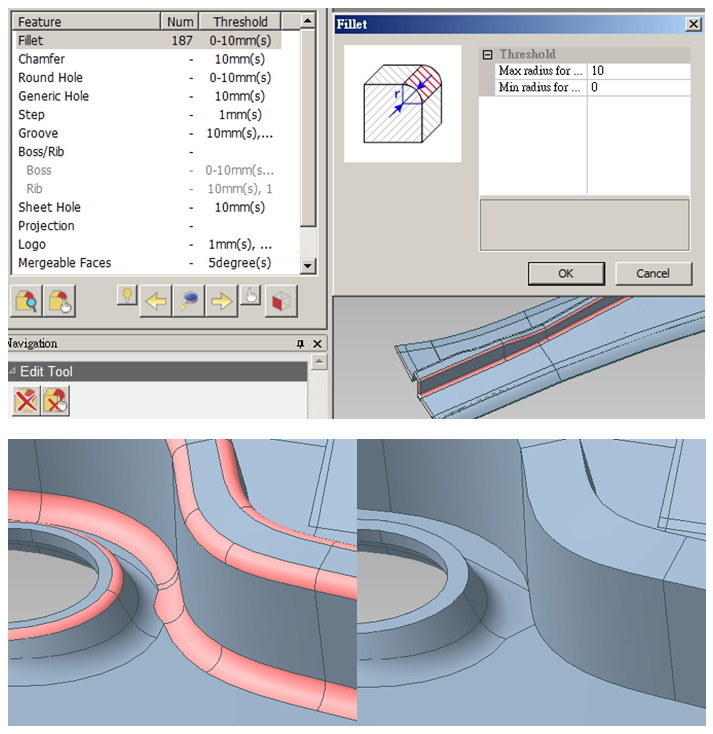Click the feature list scroll down arrow

coord(307,265)
